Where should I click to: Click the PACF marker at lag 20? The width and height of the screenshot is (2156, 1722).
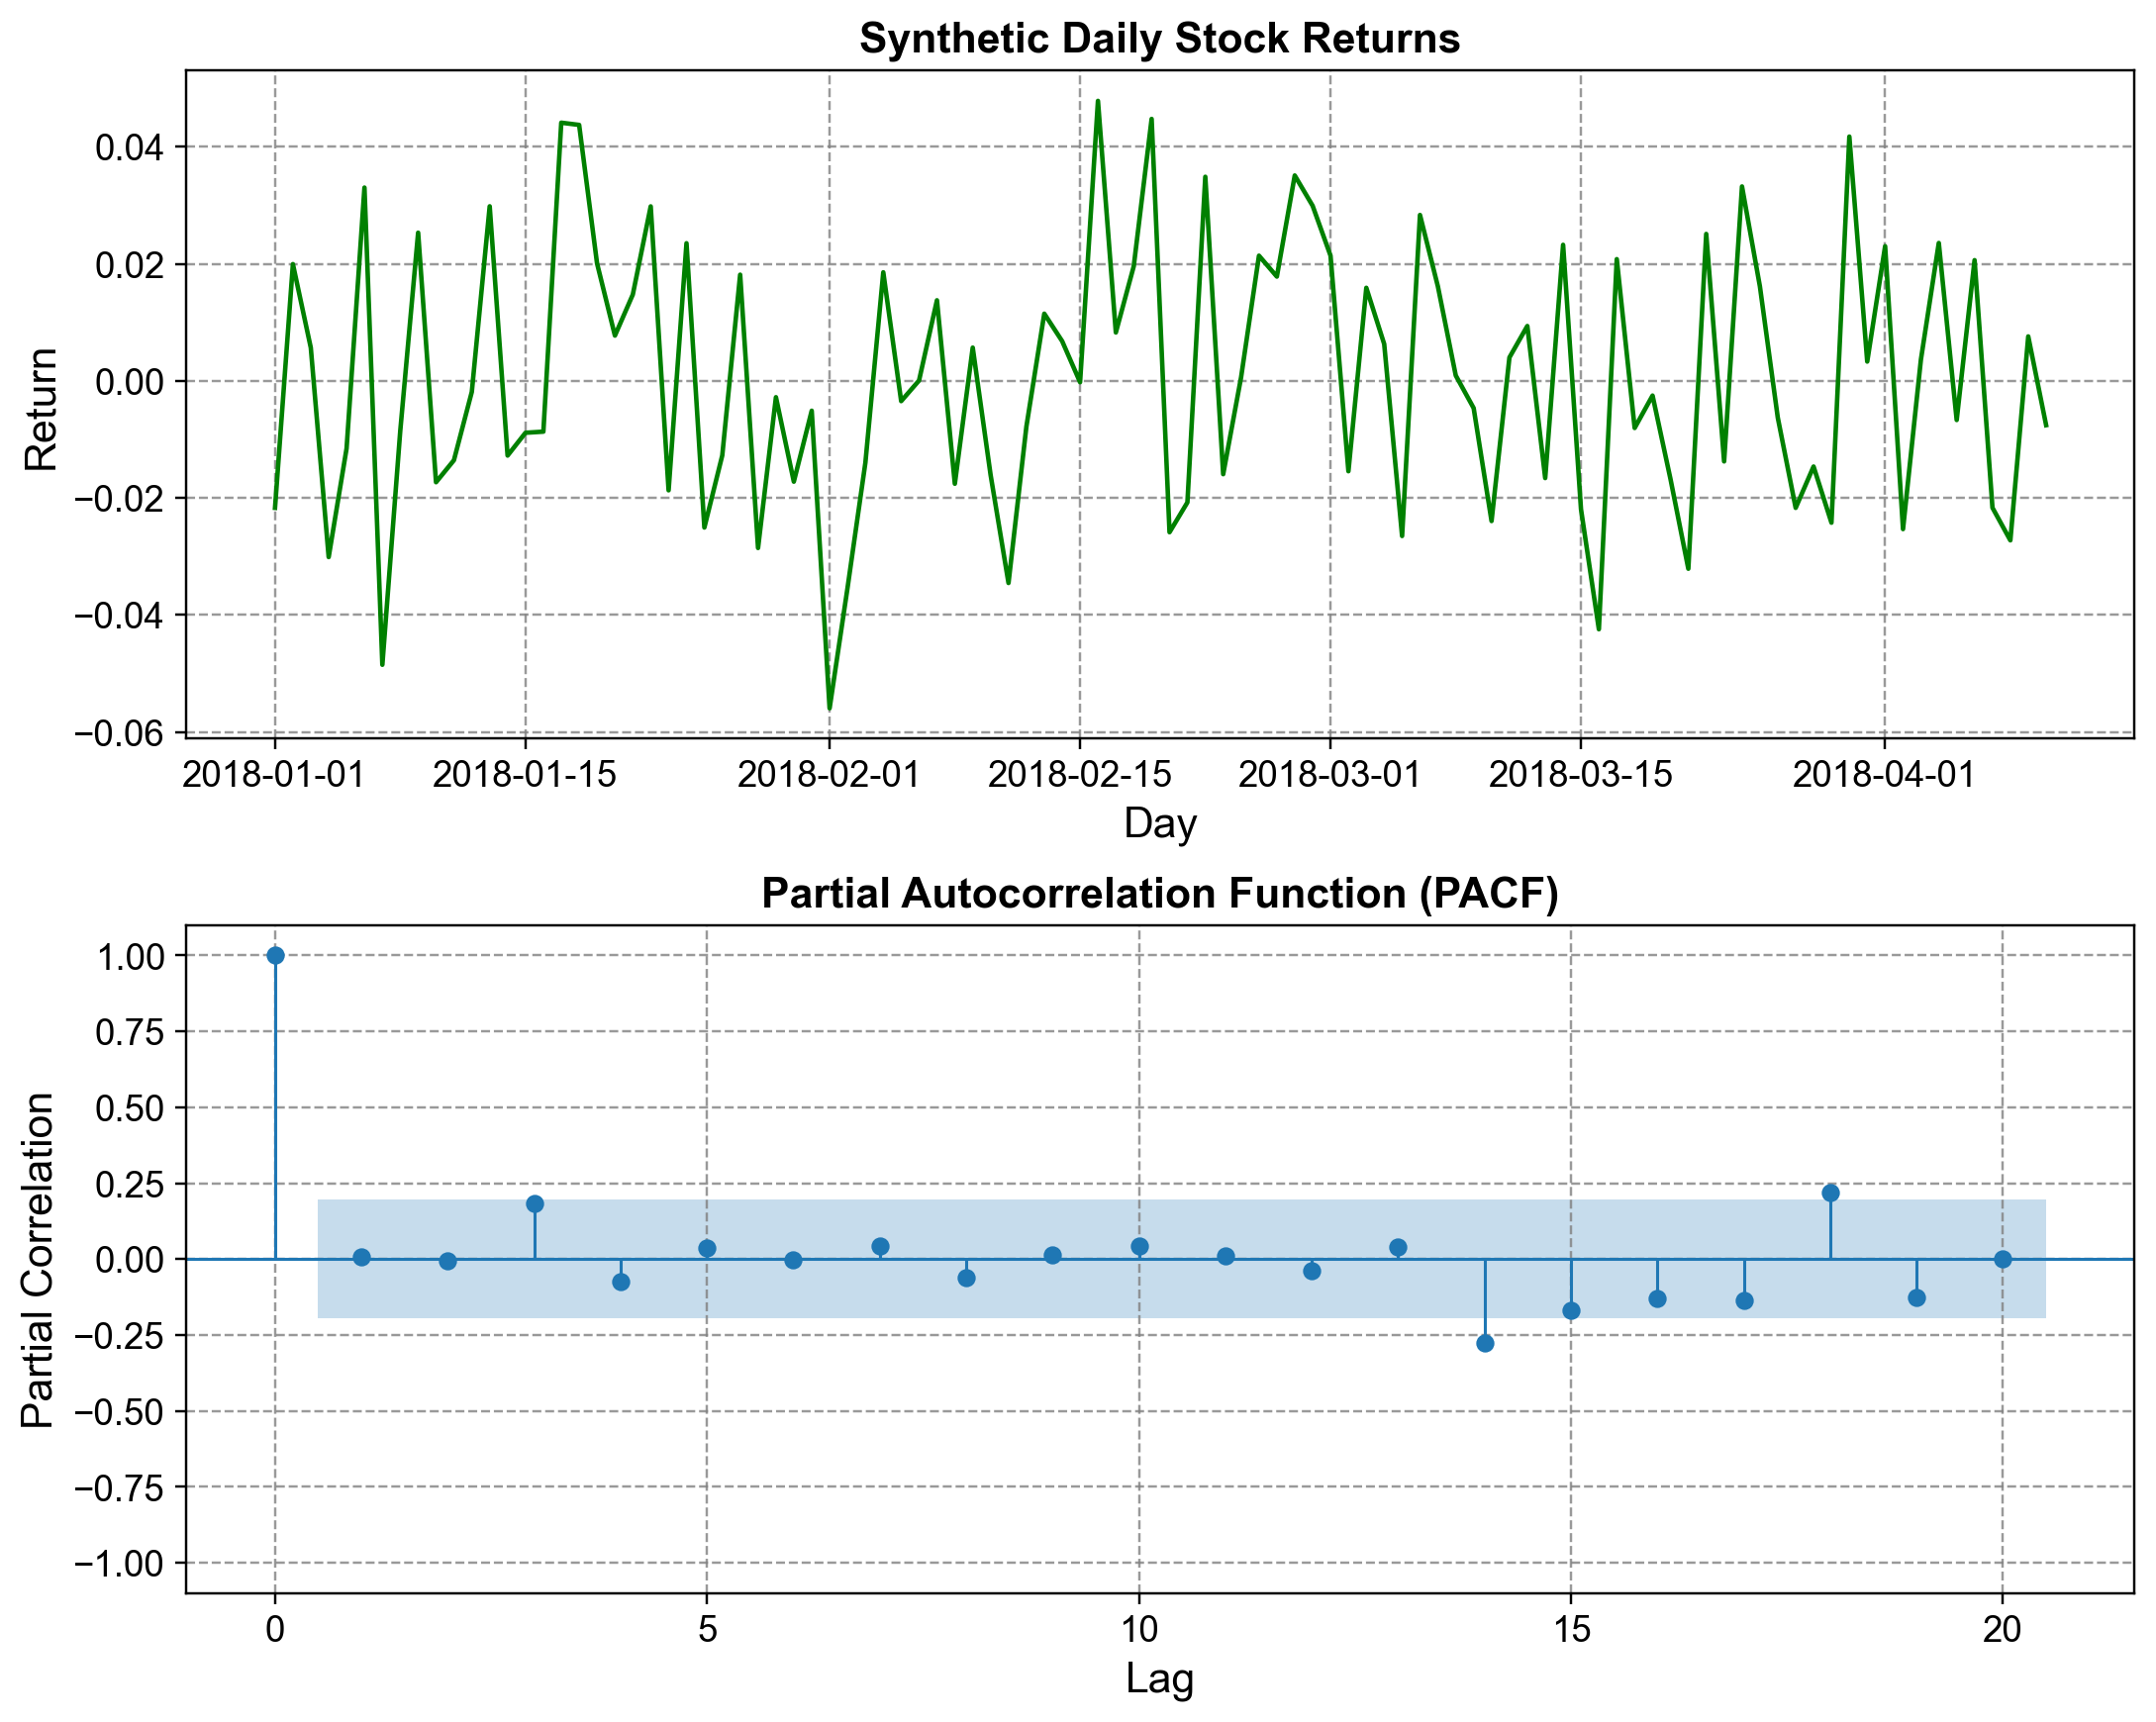[2003, 1260]
